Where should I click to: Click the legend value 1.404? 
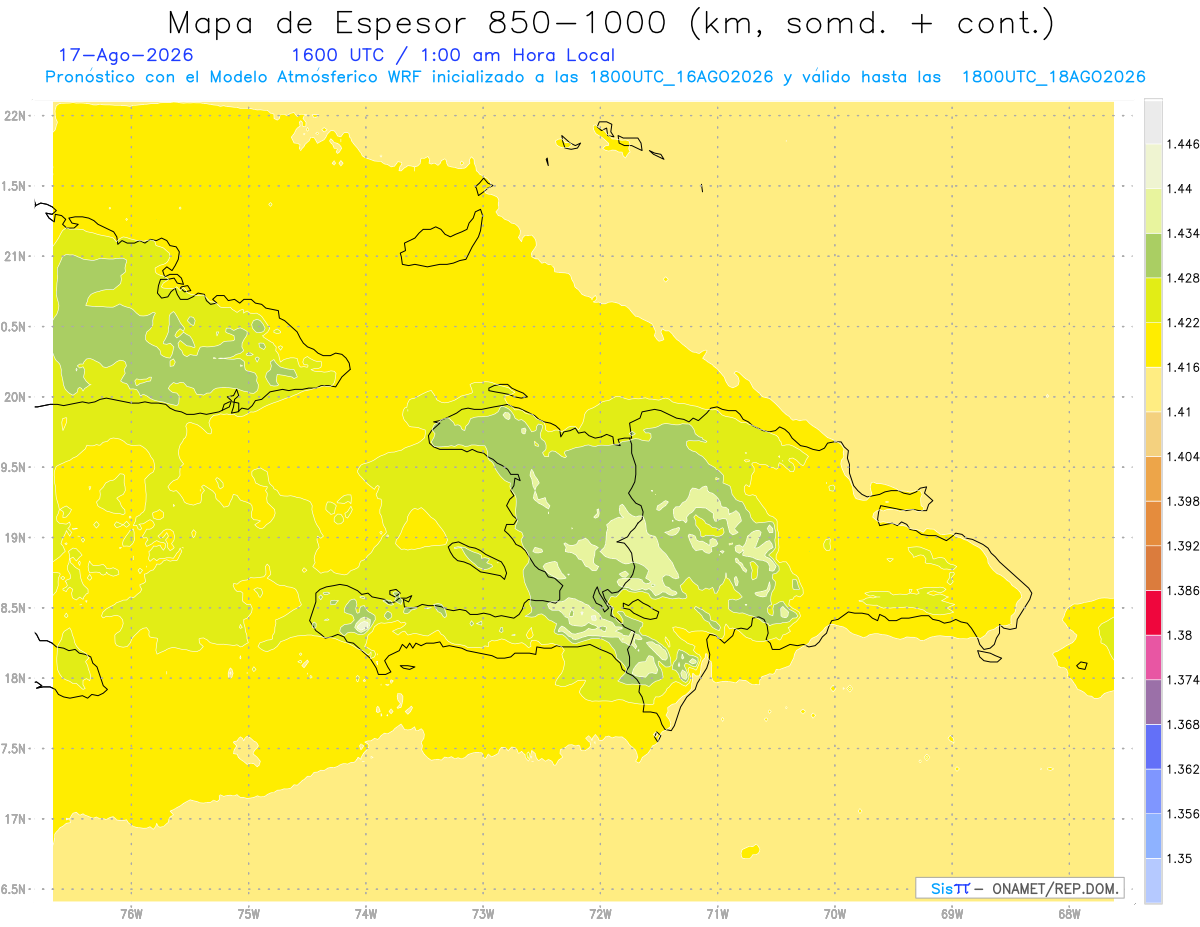pos(1183,456)
